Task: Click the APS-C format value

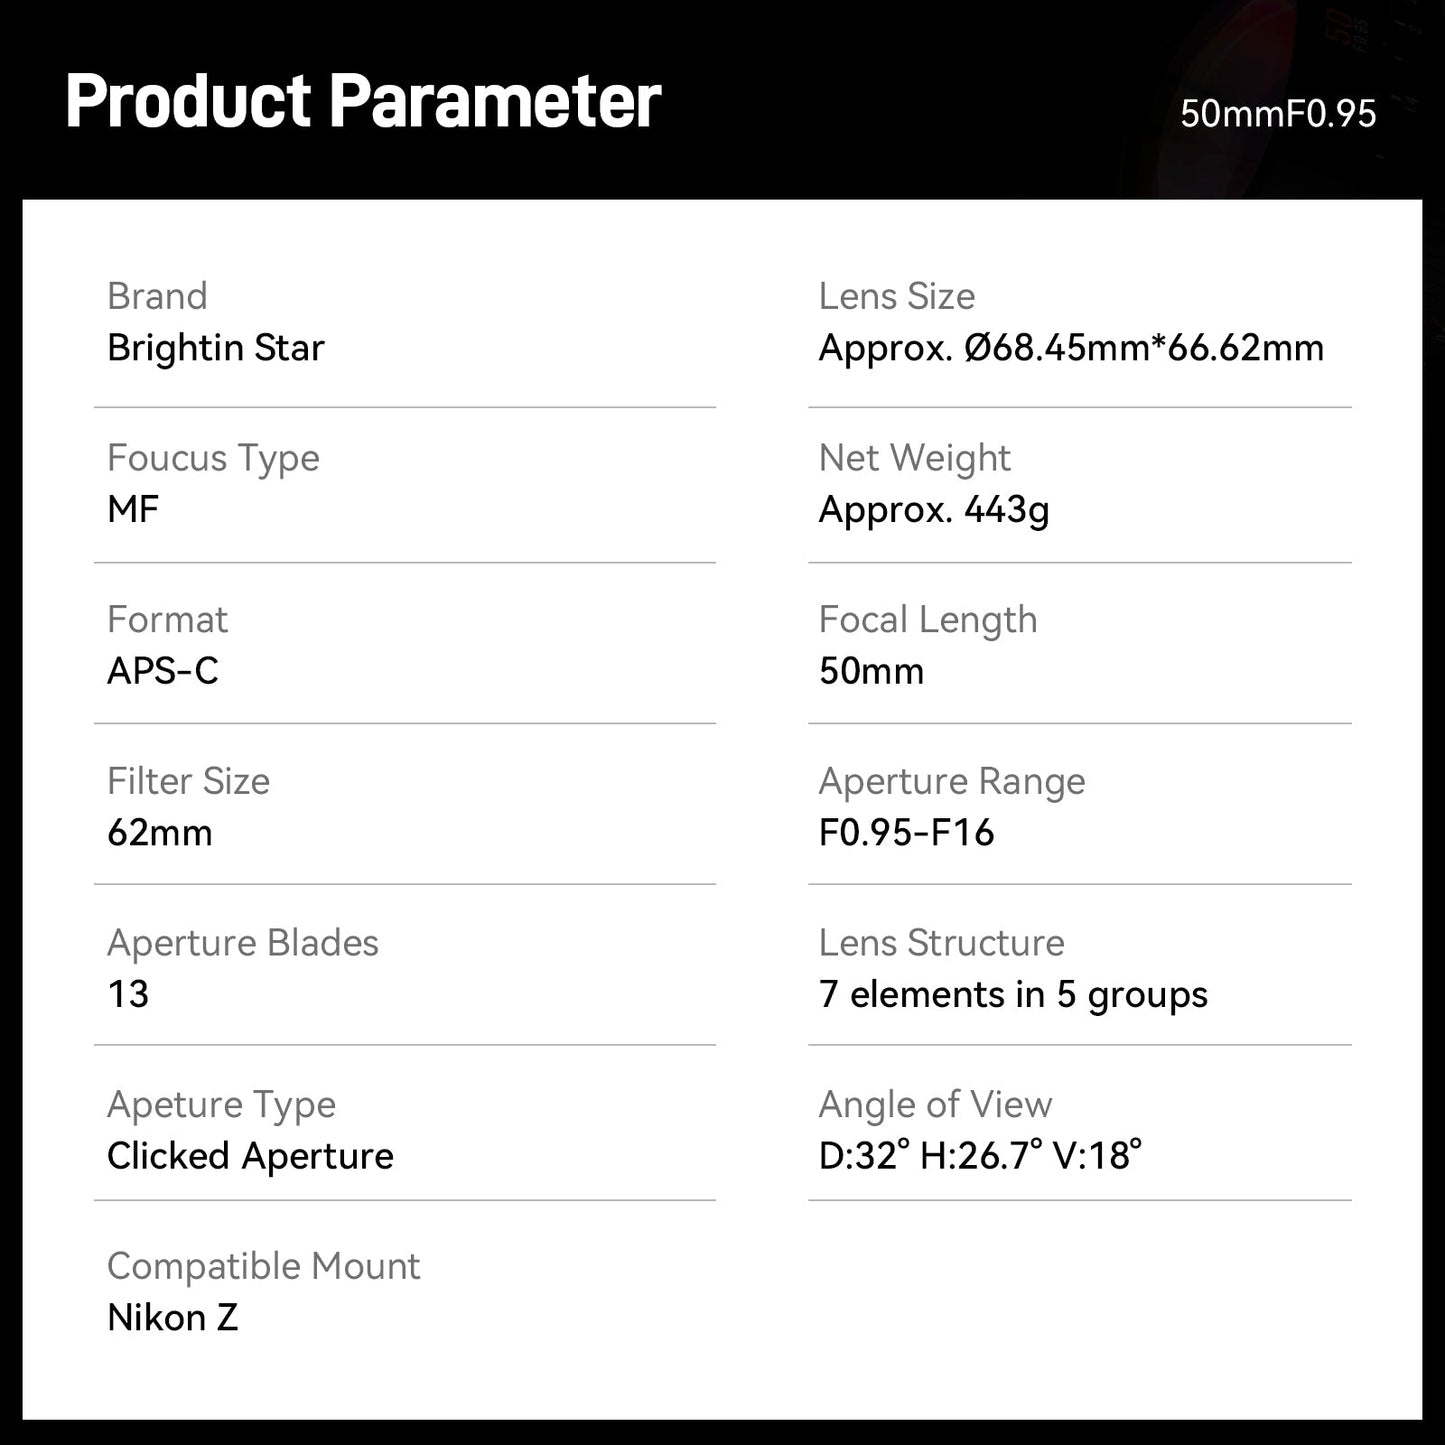Action: tap(163, 671)
